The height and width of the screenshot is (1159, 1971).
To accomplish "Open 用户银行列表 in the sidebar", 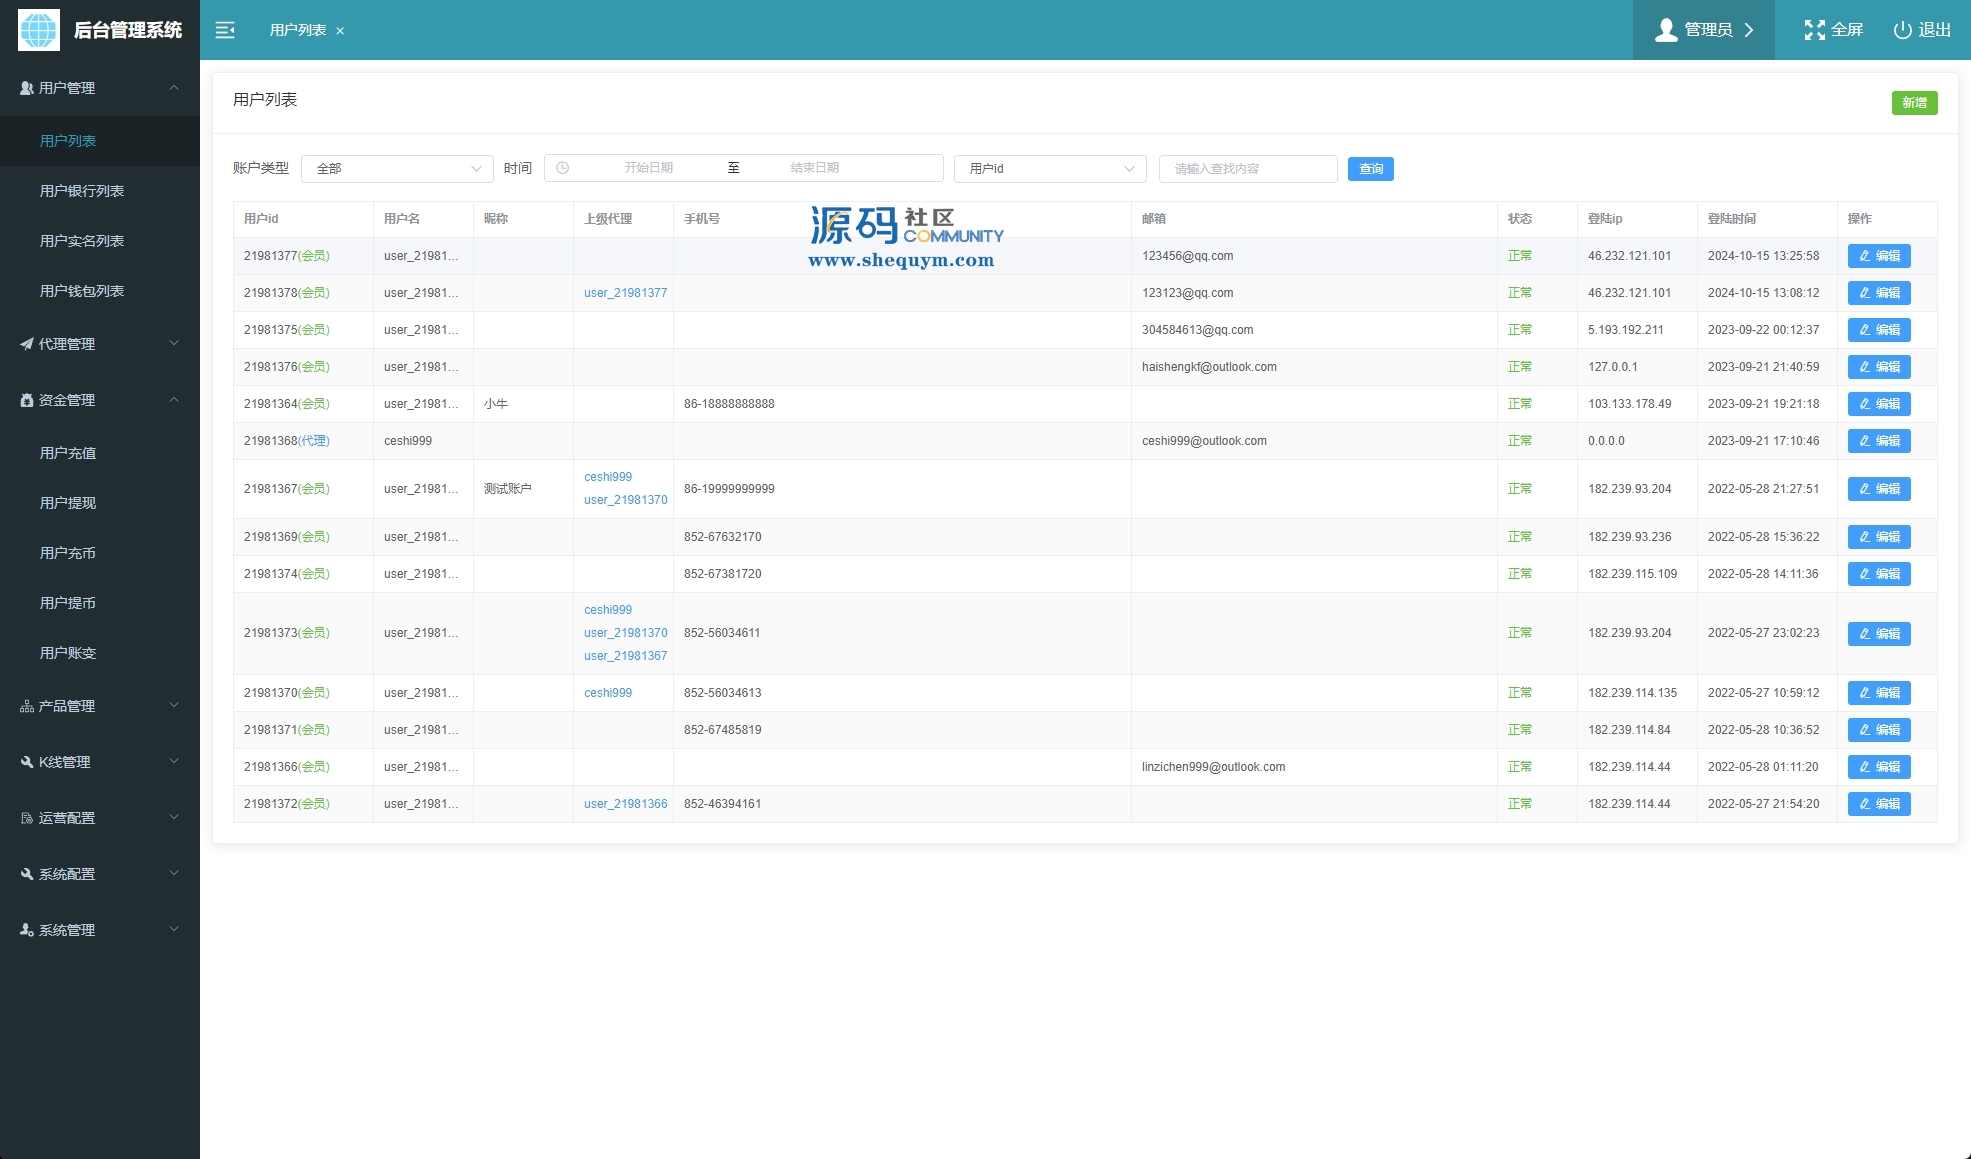I will point(82,191).
